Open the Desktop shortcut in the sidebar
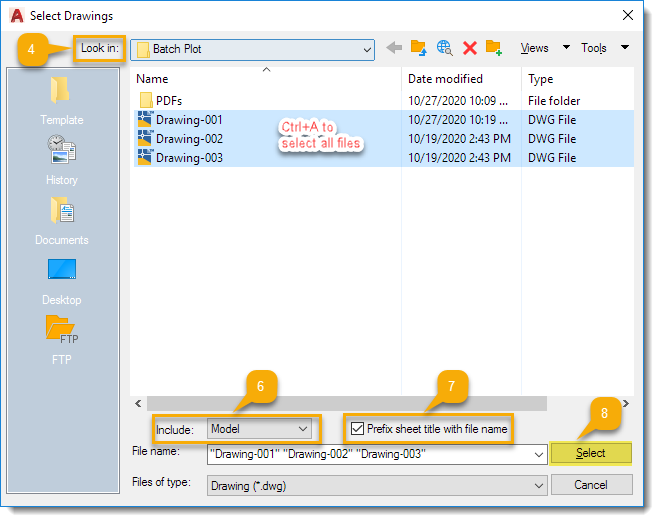 coord(61,282)
